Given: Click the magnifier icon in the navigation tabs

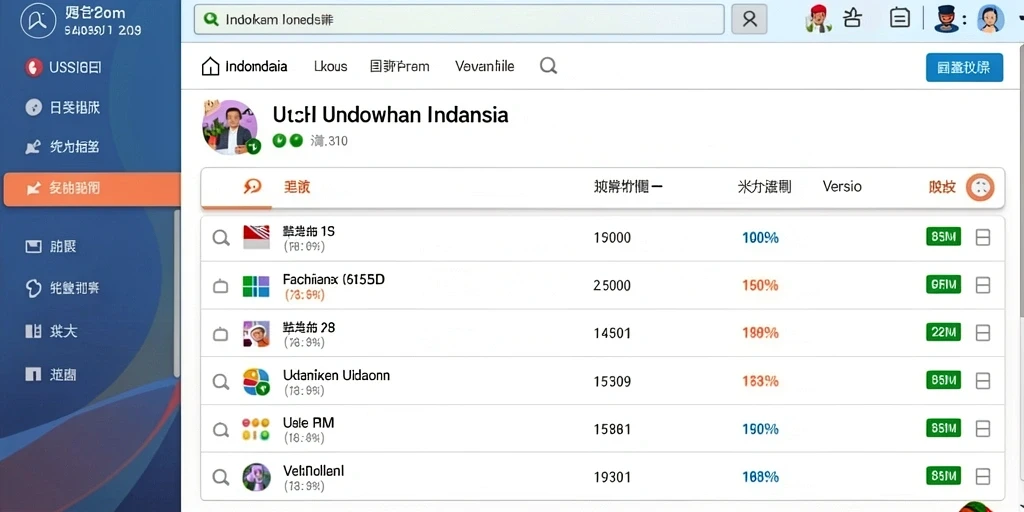Looking at the screenshot, I should click(549, 65).
